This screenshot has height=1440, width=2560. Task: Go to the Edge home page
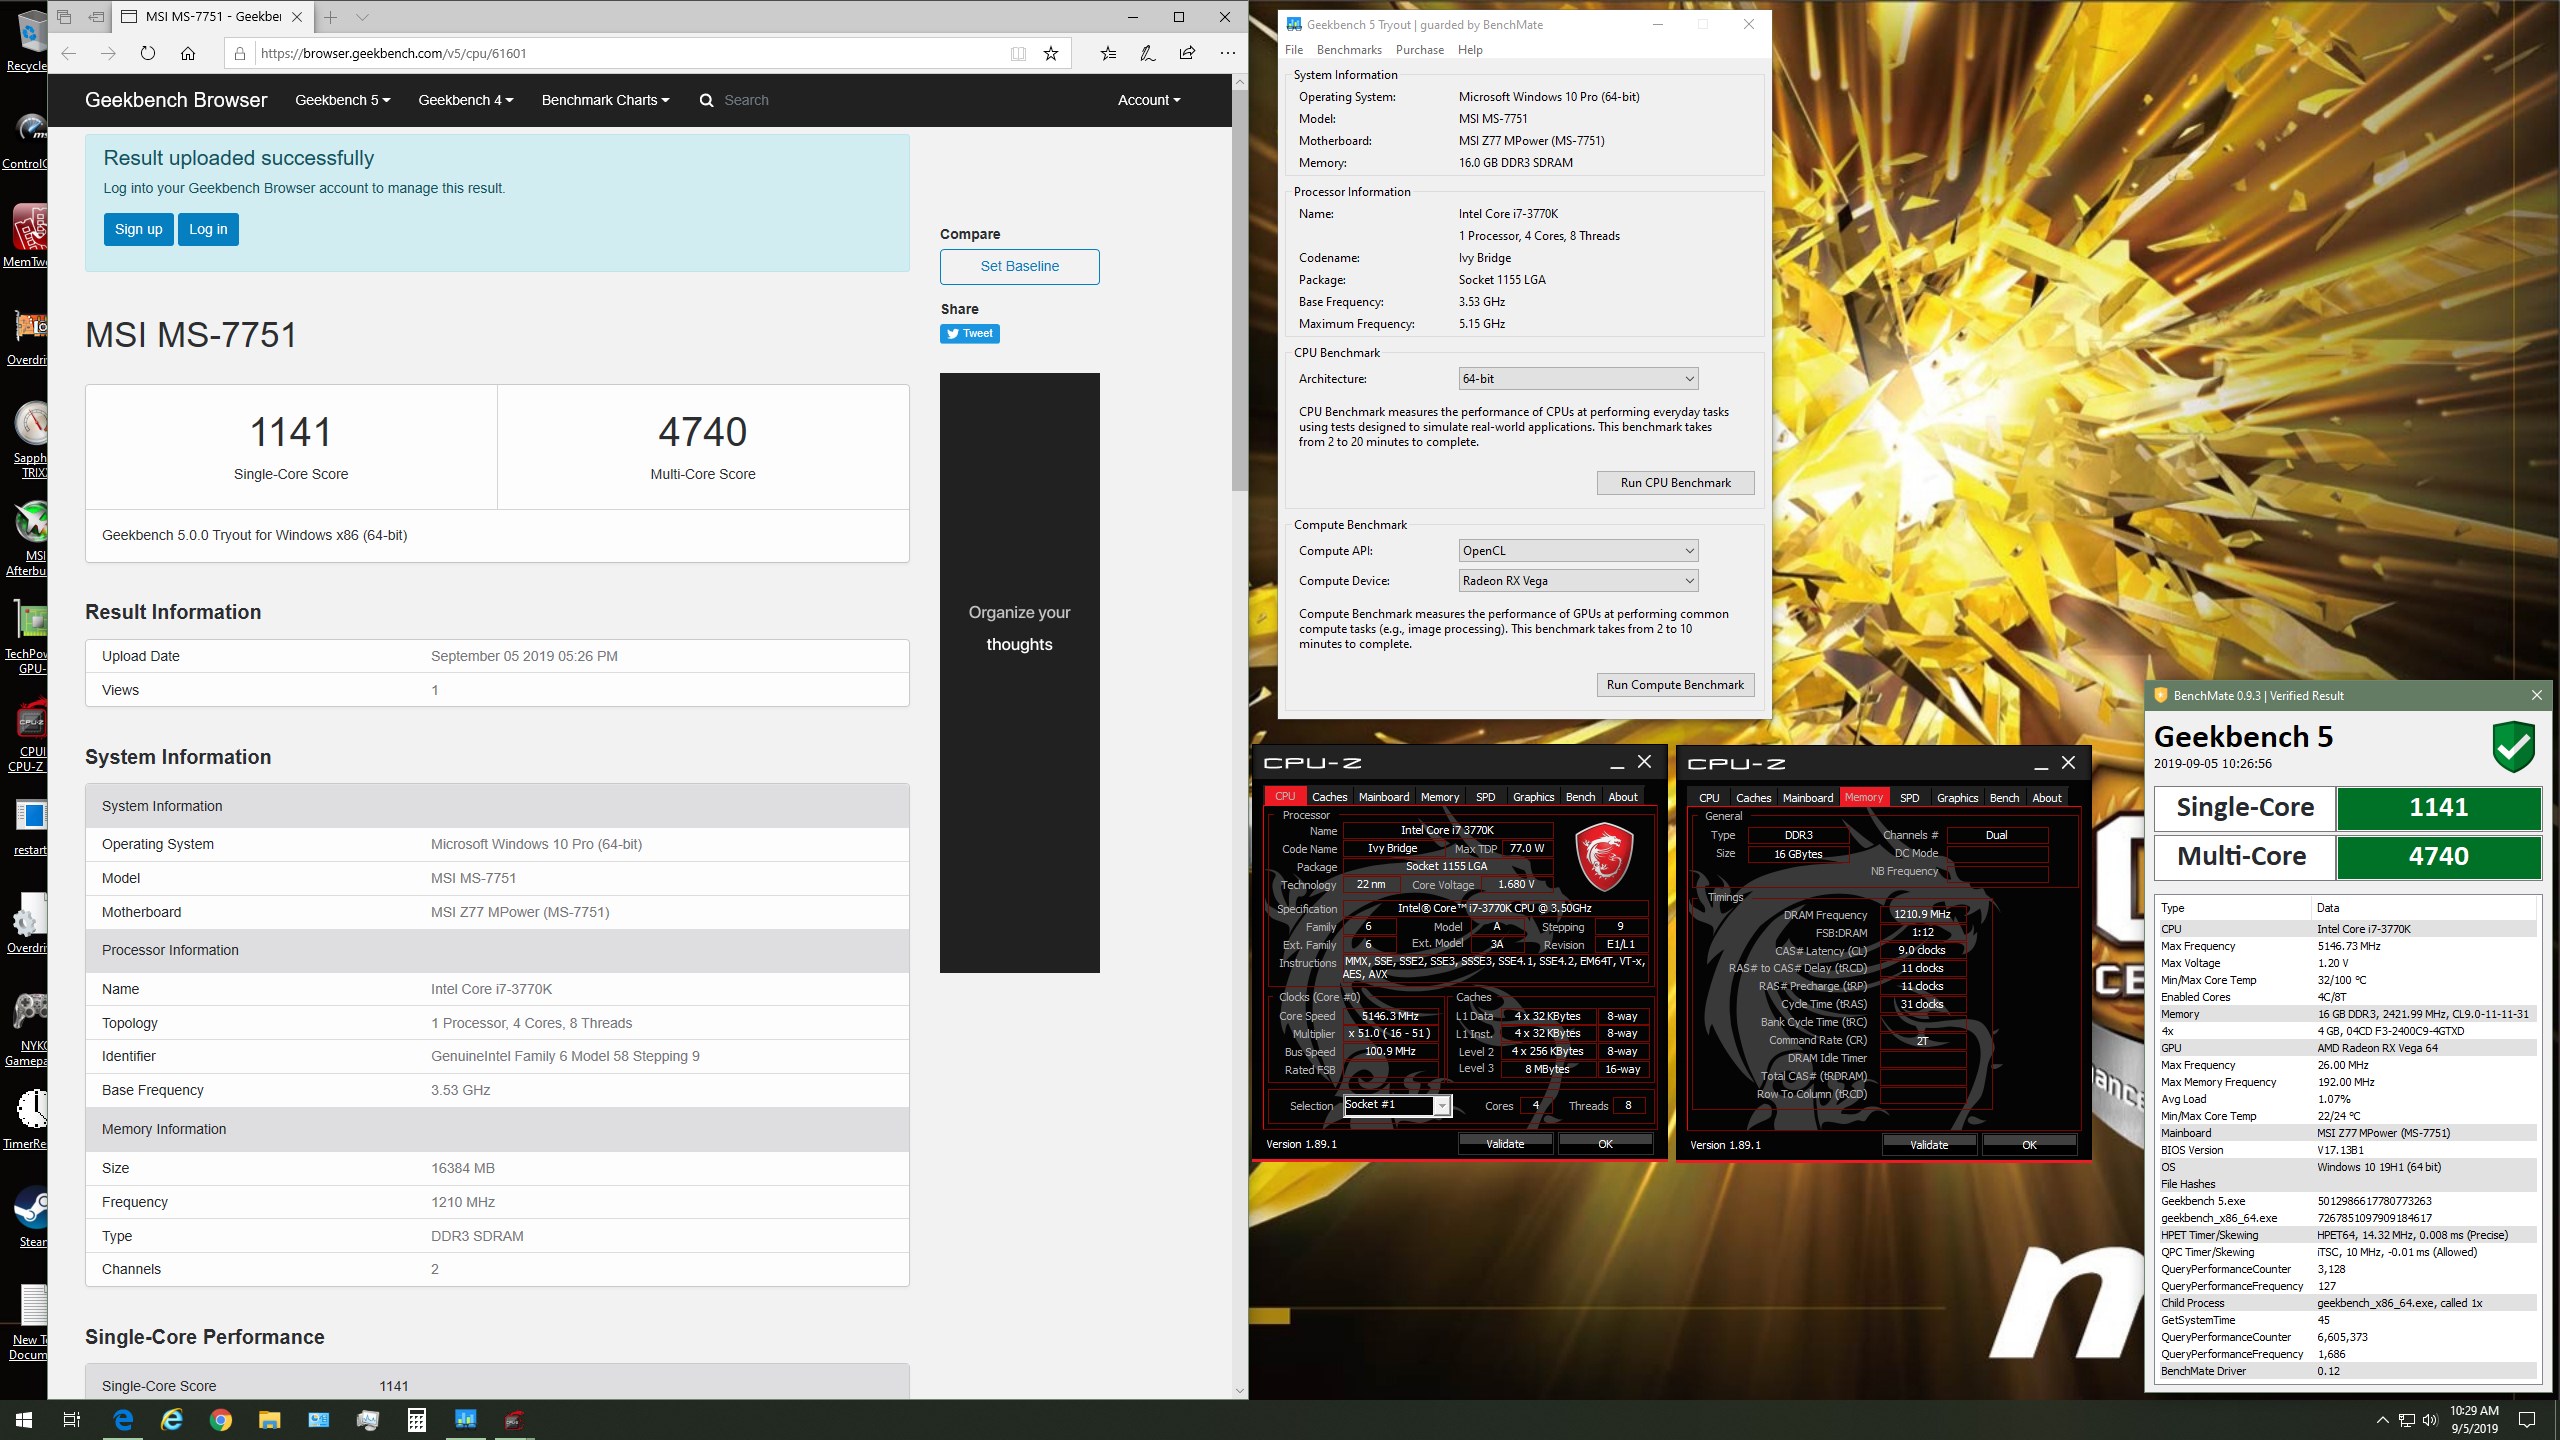point(188,54)
